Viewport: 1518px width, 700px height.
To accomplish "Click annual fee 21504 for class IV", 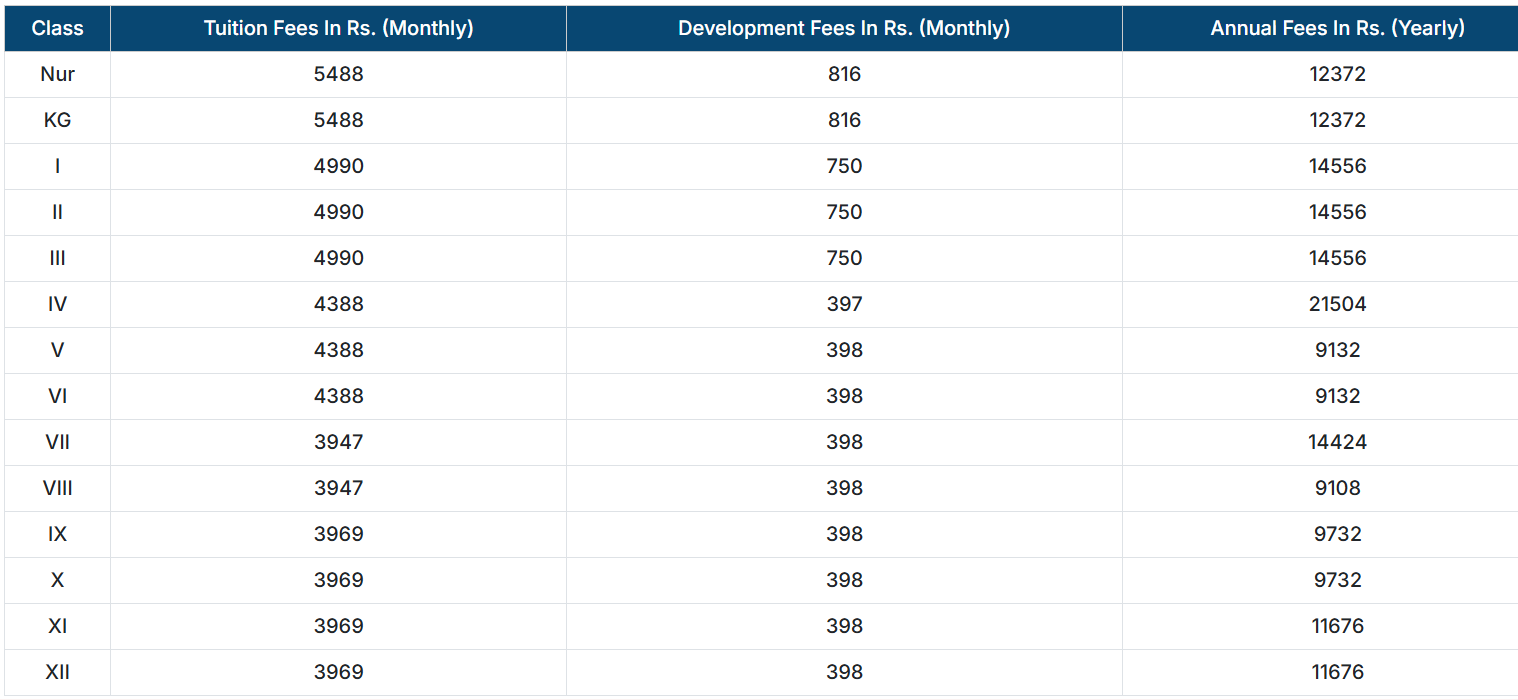I will tap(1337, 304).
